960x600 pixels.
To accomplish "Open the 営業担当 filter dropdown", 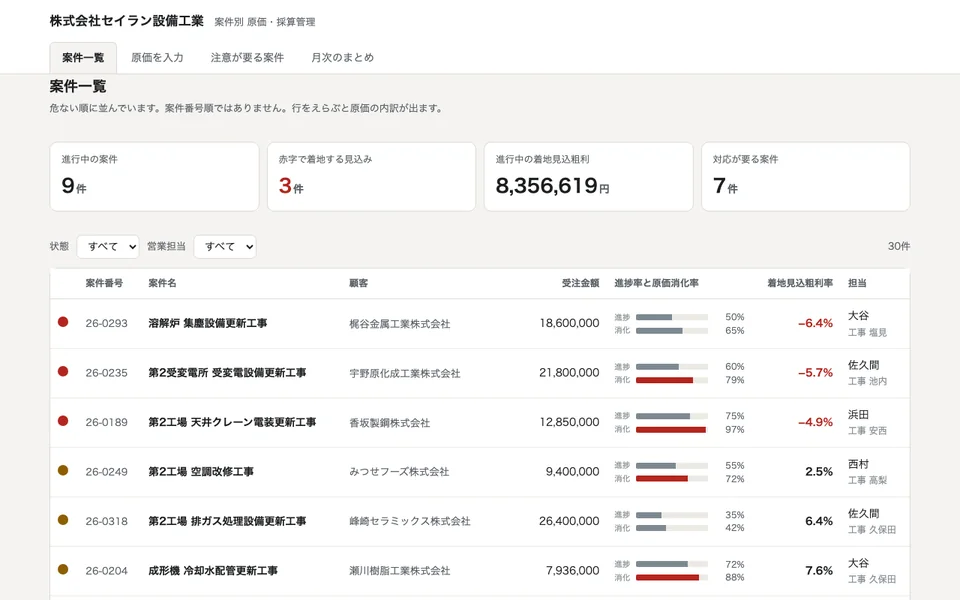I will (225, 247).
